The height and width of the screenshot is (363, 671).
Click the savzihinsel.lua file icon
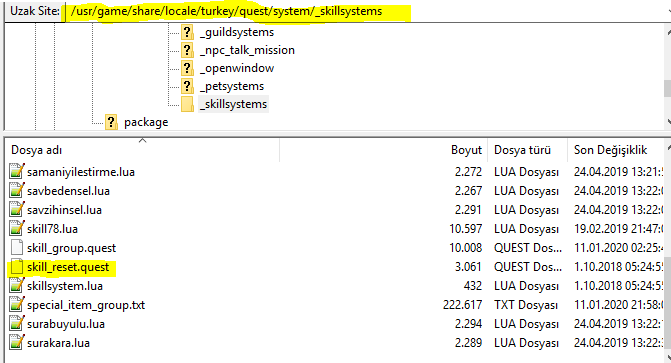coord(16,209)
